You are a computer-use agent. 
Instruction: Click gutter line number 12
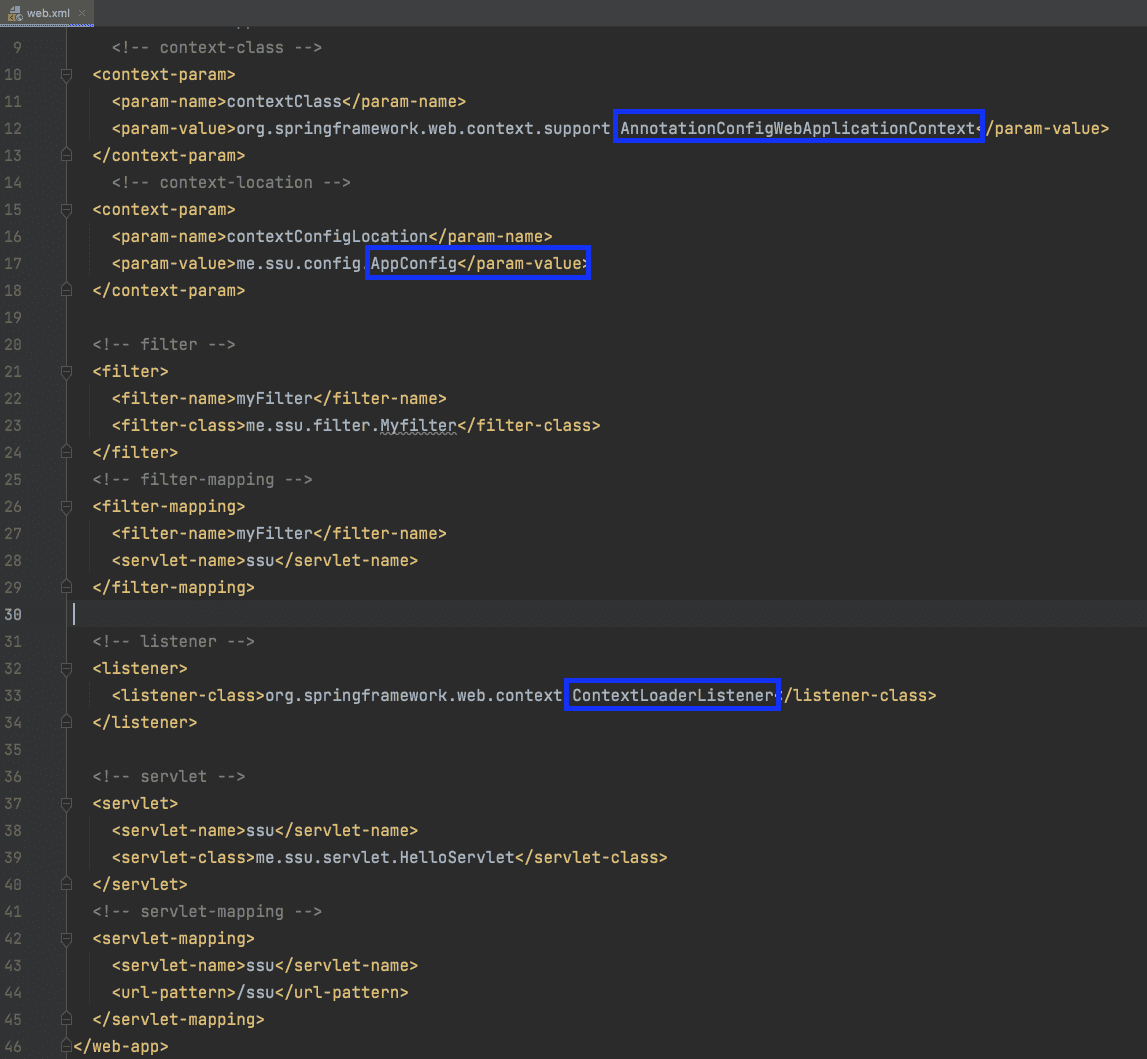click(13, 129)
